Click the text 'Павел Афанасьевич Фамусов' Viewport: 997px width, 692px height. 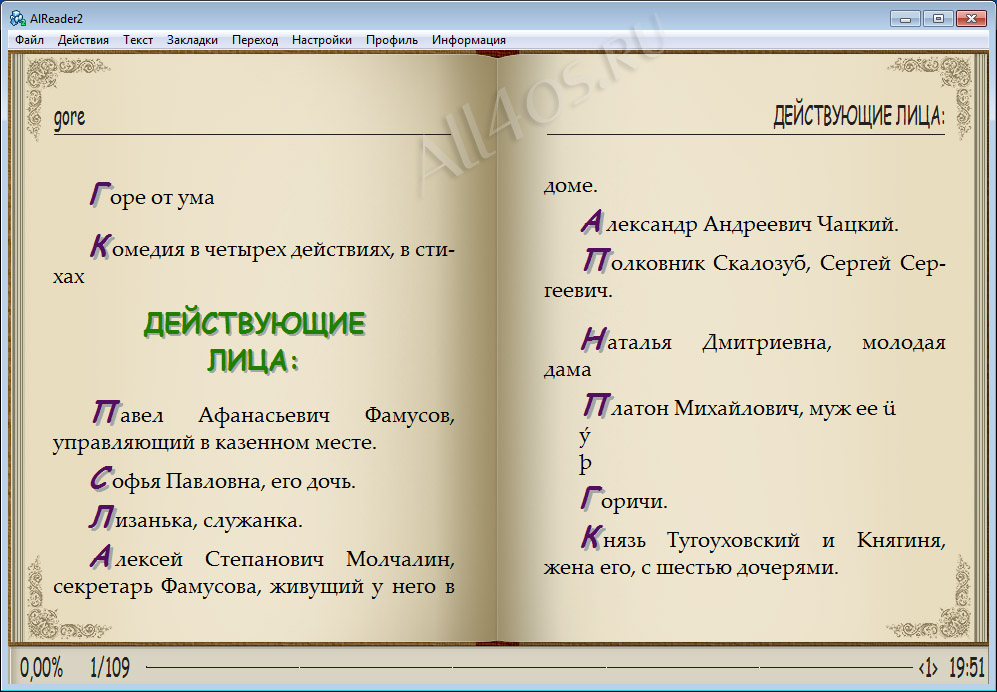[x=273, y=414]
